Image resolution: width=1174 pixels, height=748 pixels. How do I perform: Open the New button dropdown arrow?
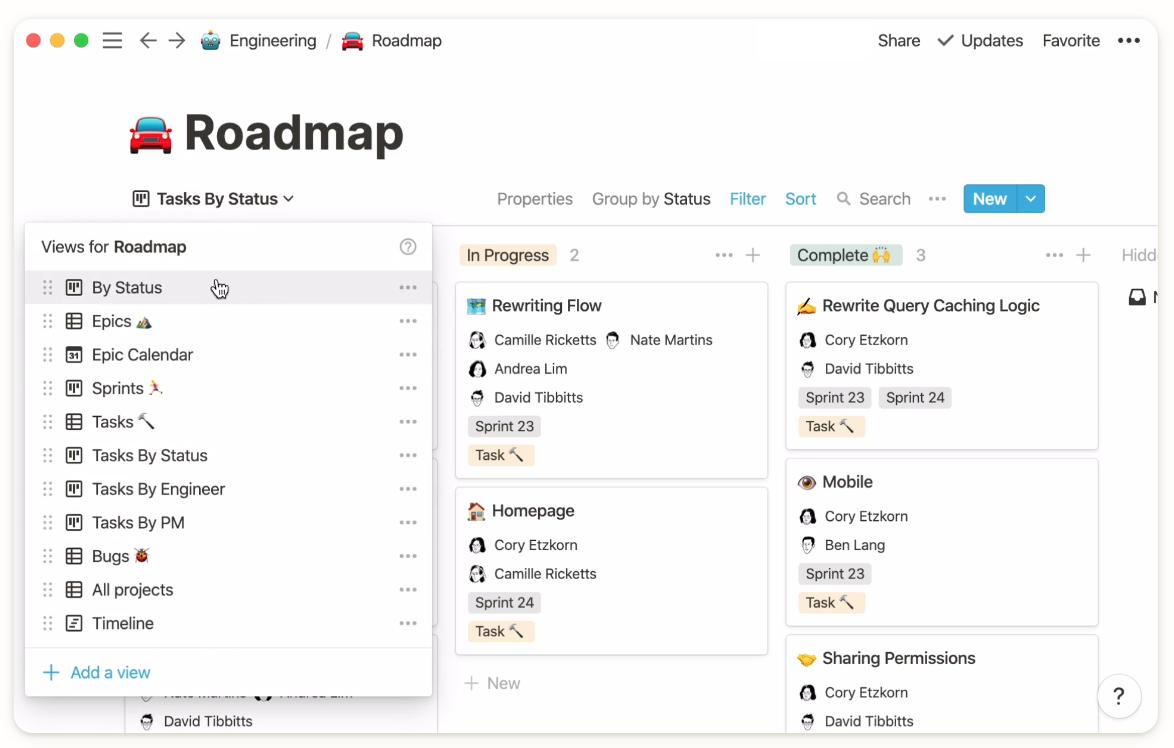coord(1031,199)
